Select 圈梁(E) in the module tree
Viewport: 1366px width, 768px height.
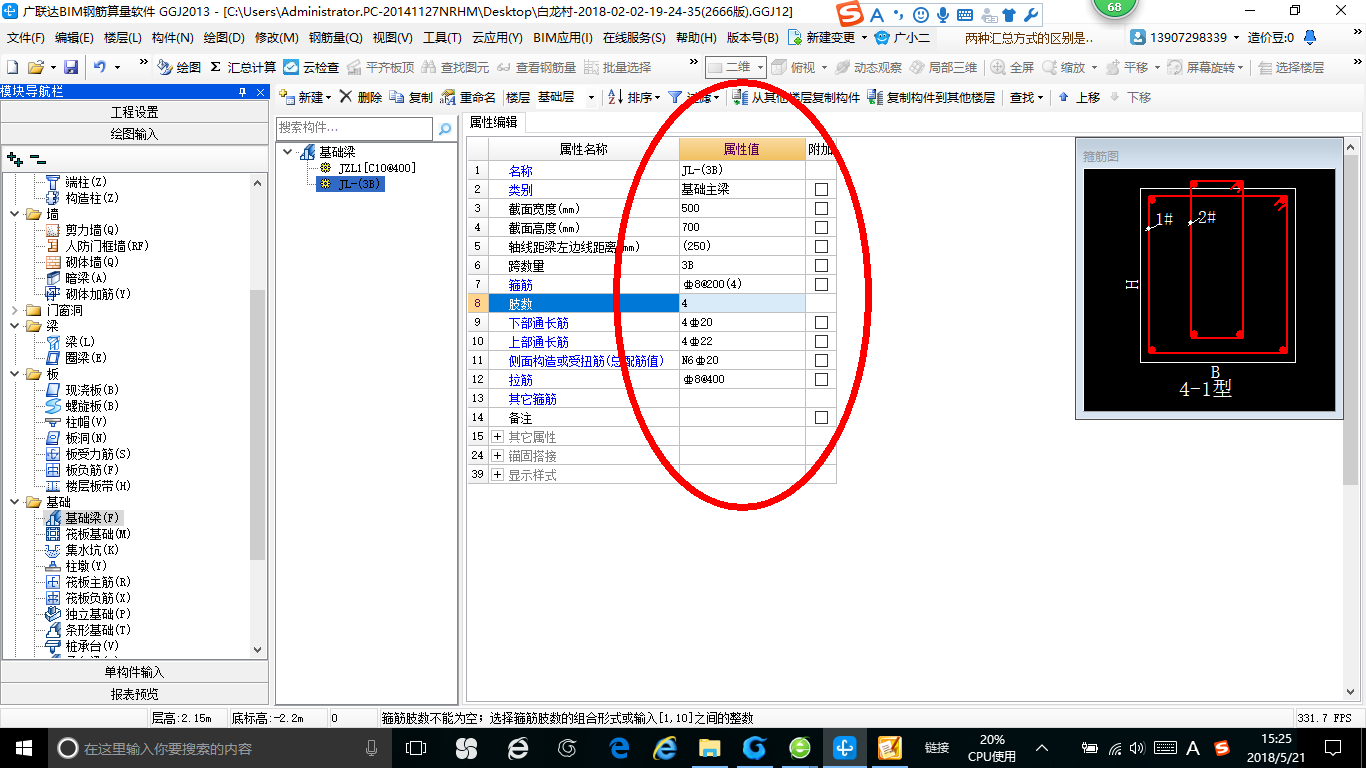click(x=85, y=358)
